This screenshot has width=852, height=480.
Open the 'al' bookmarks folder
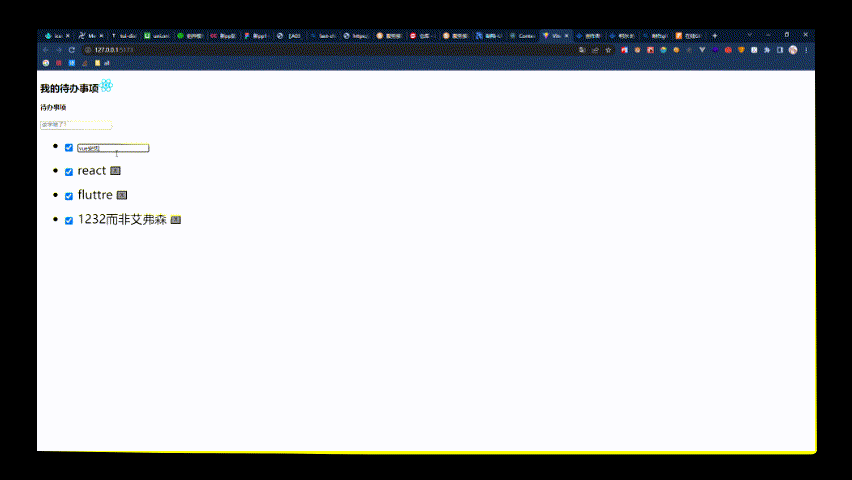(102, 63)
